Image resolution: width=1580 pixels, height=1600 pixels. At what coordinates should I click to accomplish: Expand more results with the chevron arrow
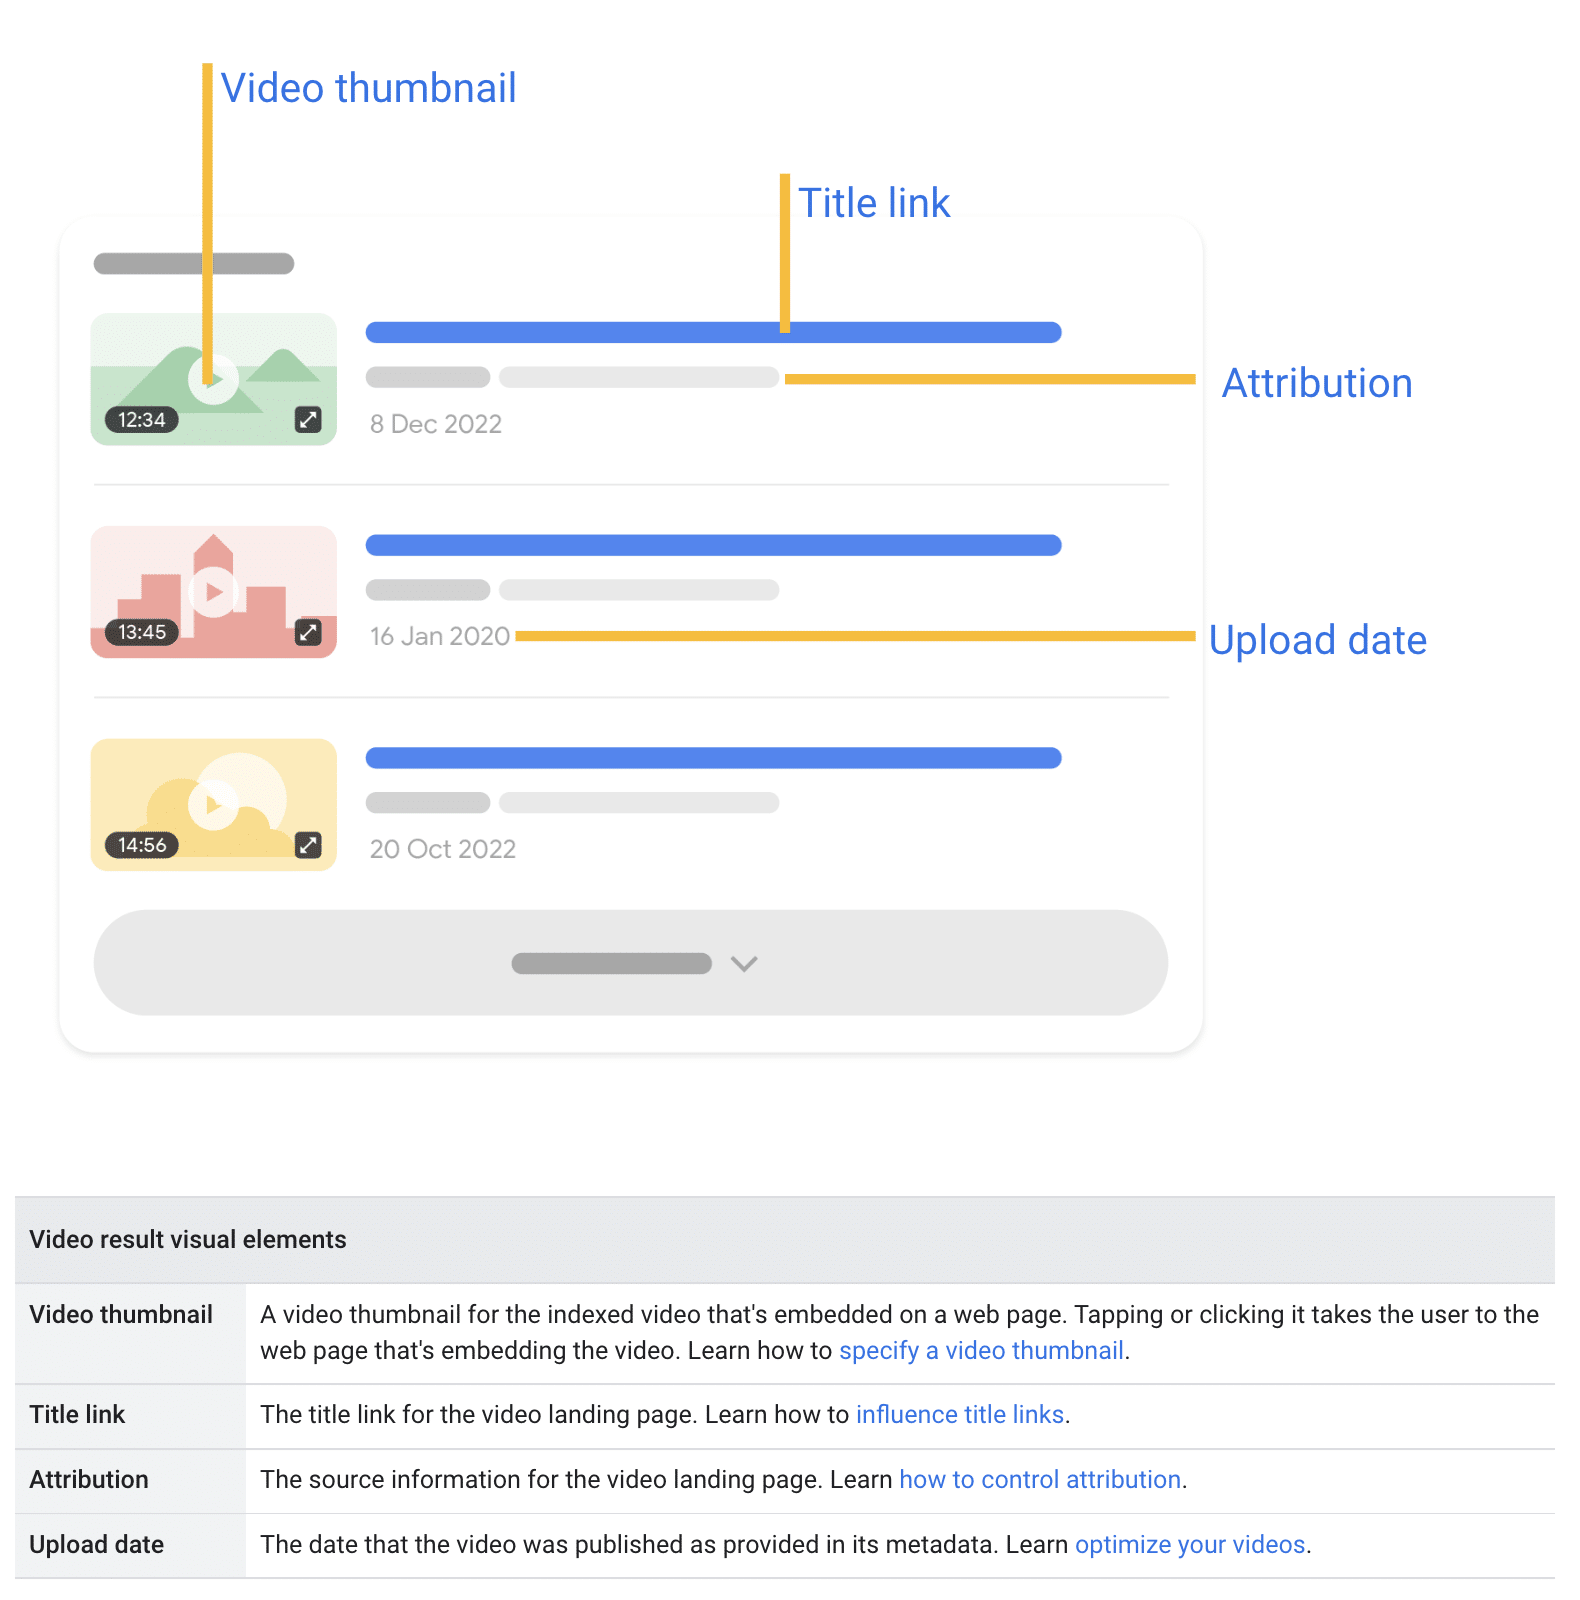744,963
